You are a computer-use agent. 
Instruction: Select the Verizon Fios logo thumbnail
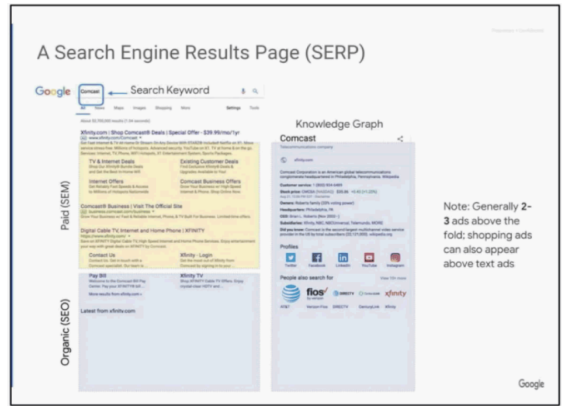[317, 293]
